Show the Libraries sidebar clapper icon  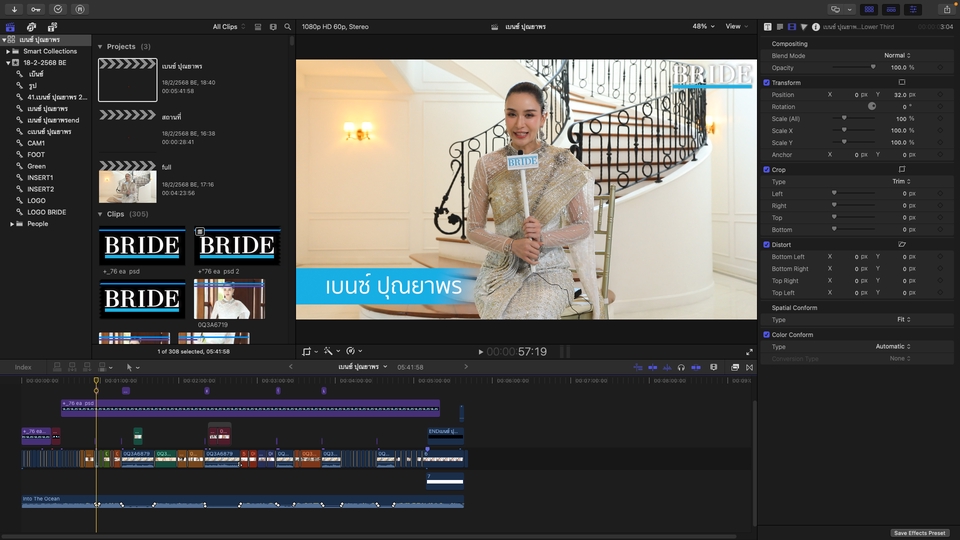[10, 27]
